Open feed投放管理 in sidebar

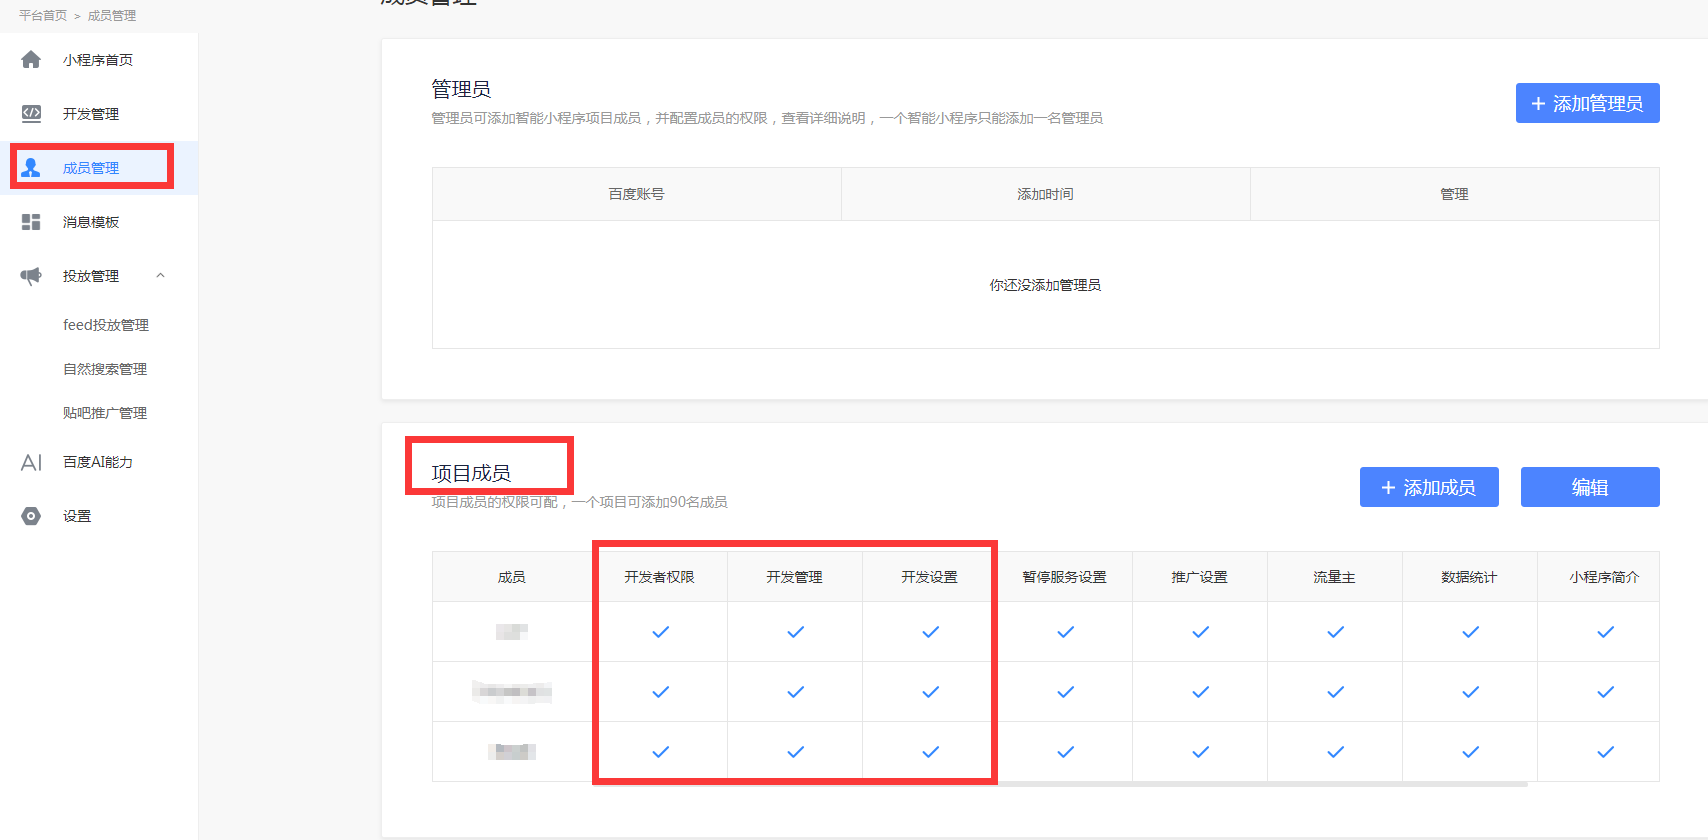(x=105, y=325)
